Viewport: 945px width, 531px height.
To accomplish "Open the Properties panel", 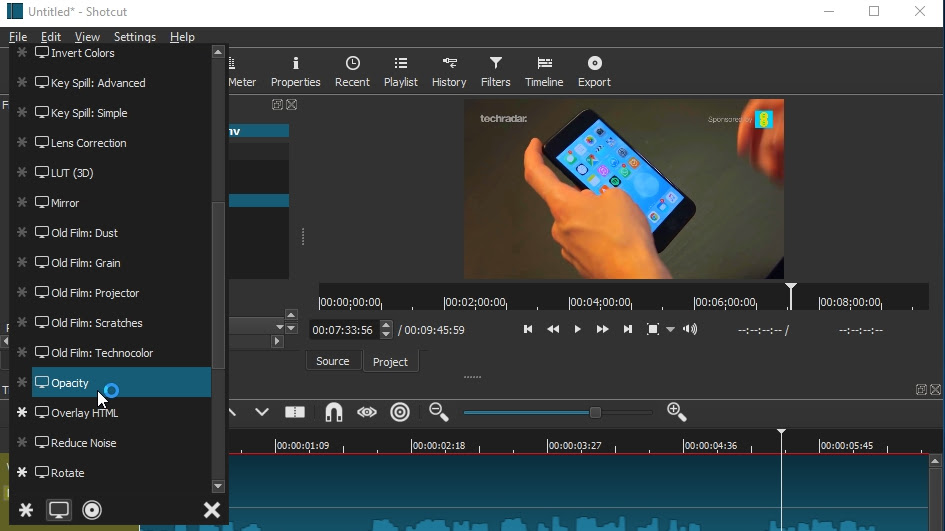I will pyautogui.click(x=295, y=72).
